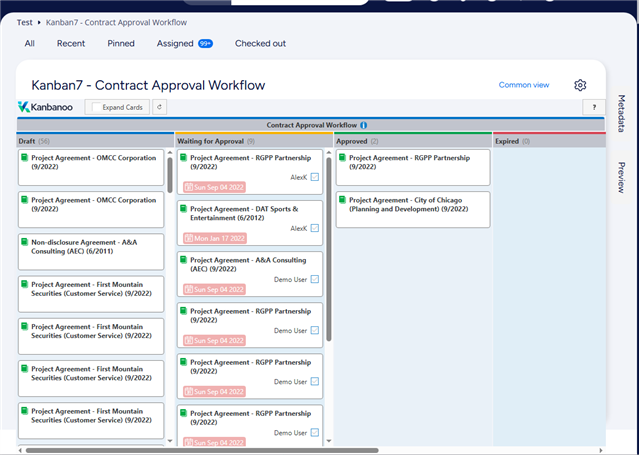
Task: Open DAT Sports & Entertainment (6/2012) card
Action: (x=250, y=223)
